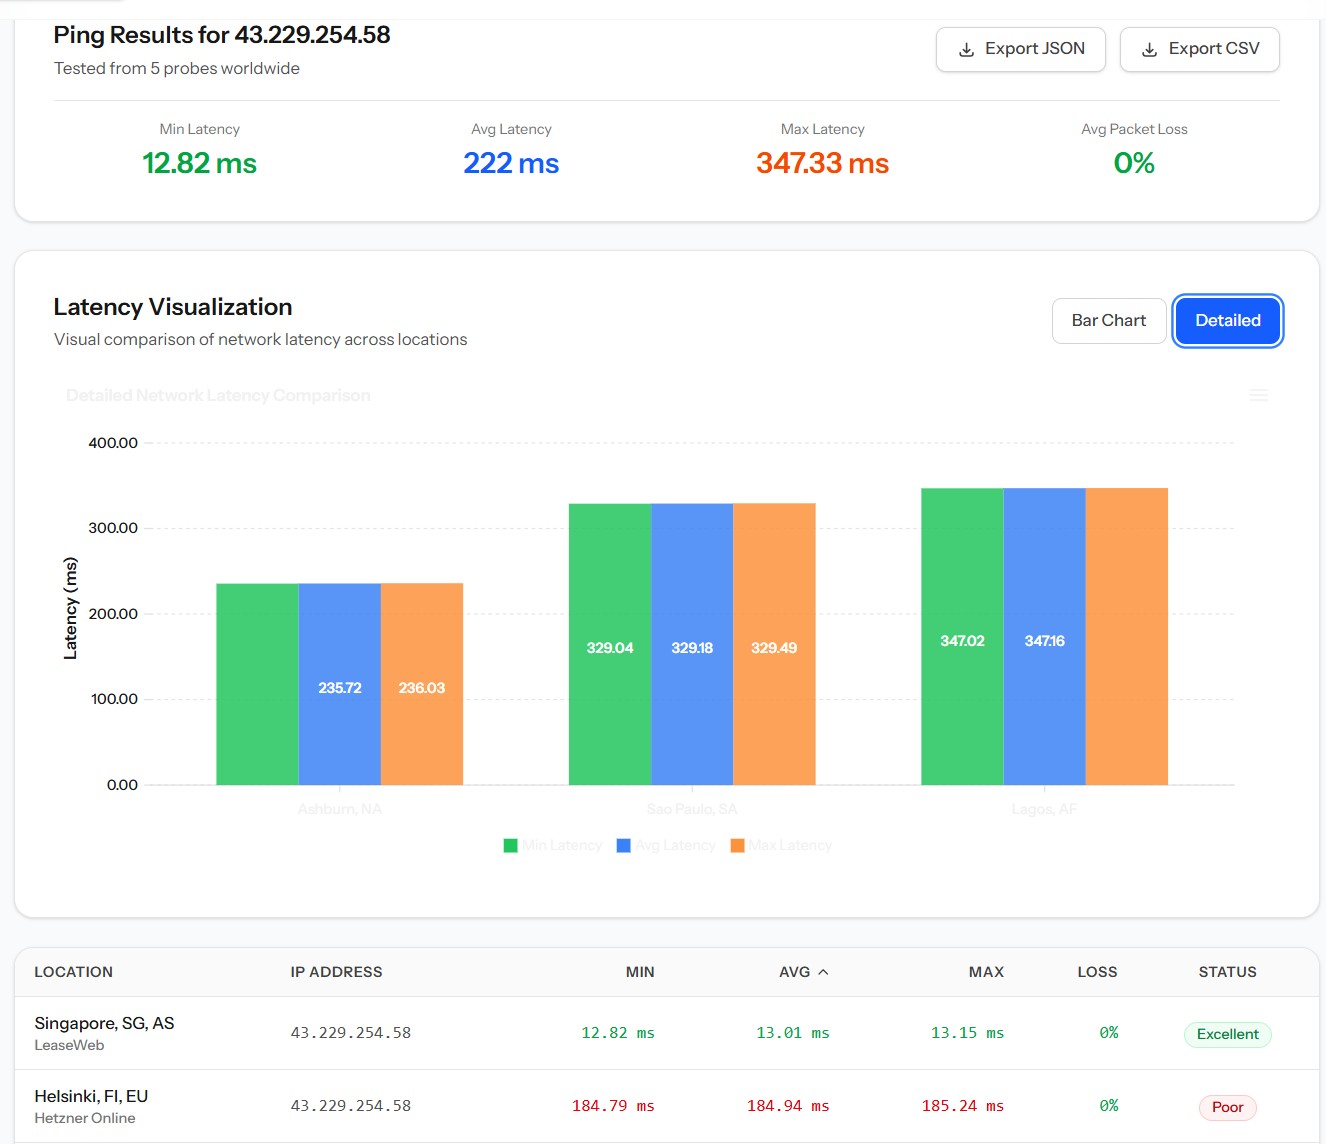Switch to the Bar Chart view
The width and height of the screenshot is (1326, 1144).
1109,321
